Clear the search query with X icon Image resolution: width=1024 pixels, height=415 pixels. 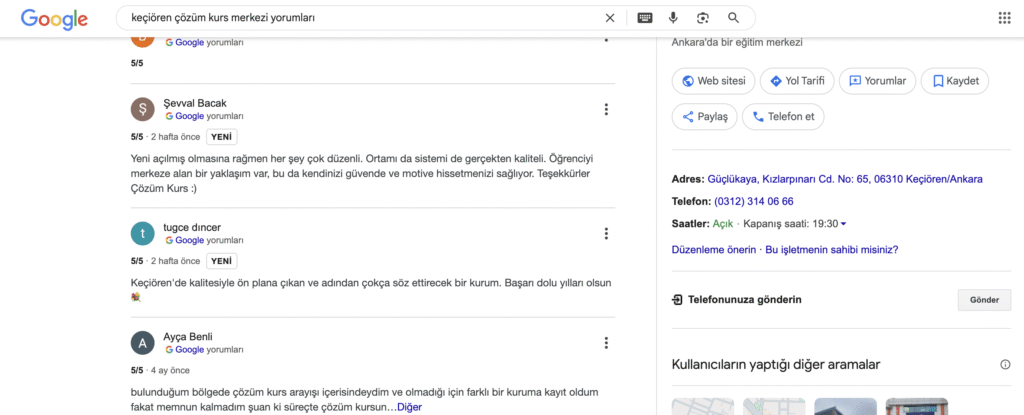coord(610,18)
